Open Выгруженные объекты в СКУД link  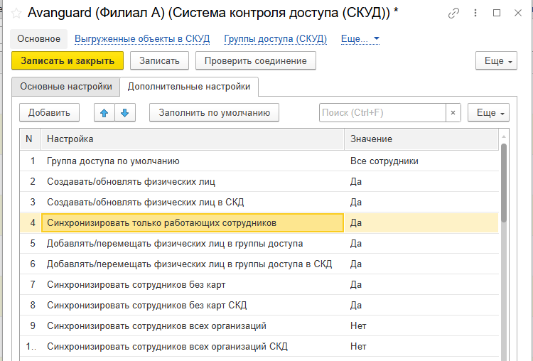coord(142,39)
